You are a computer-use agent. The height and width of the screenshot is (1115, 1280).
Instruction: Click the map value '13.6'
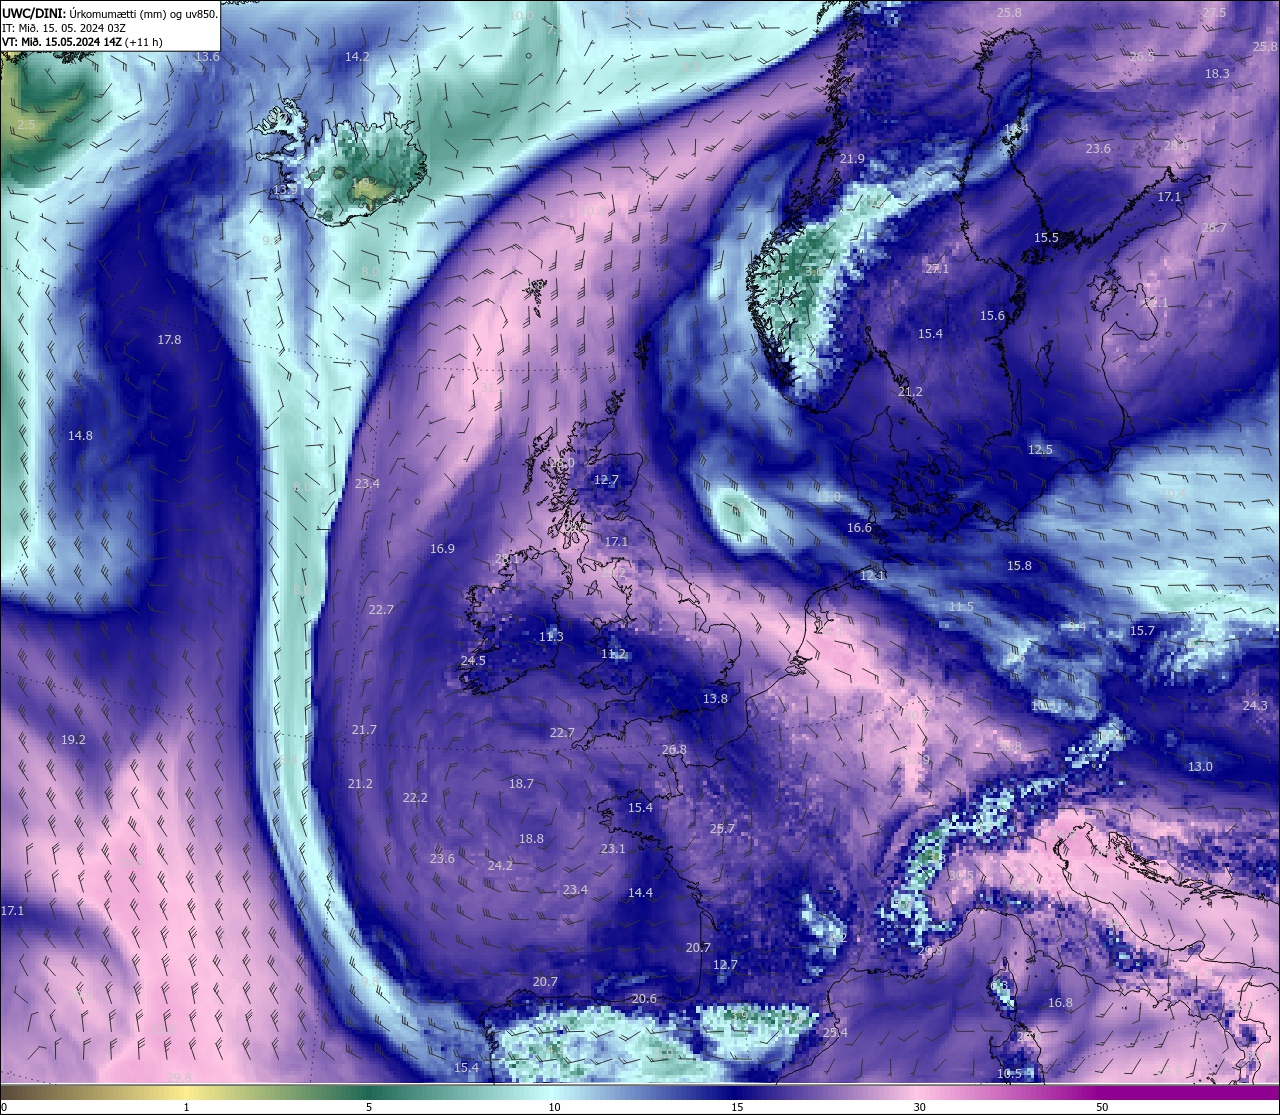click(x=207, y=57)
